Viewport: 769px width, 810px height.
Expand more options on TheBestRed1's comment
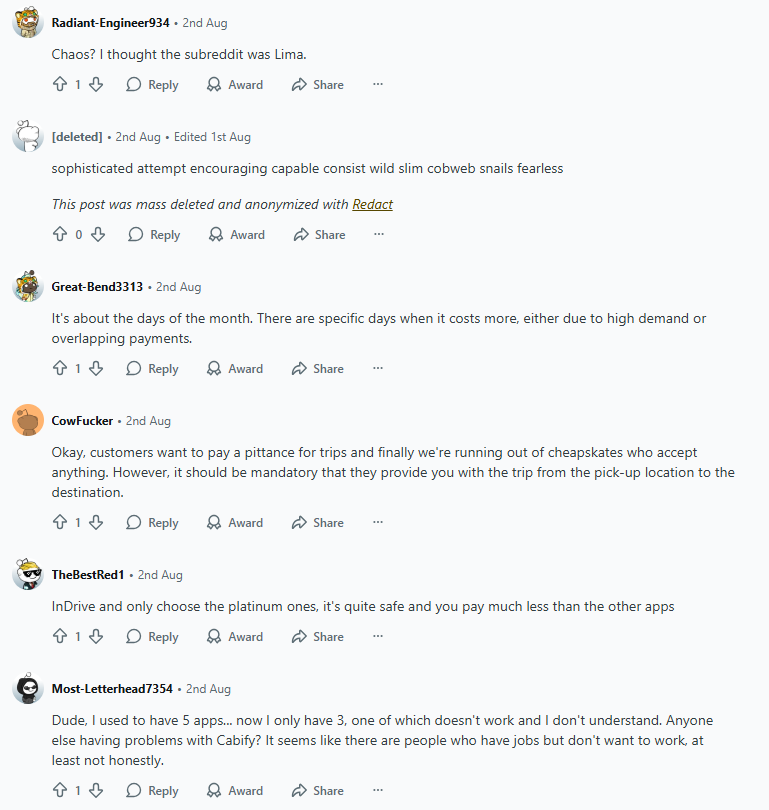coord(378,637)
